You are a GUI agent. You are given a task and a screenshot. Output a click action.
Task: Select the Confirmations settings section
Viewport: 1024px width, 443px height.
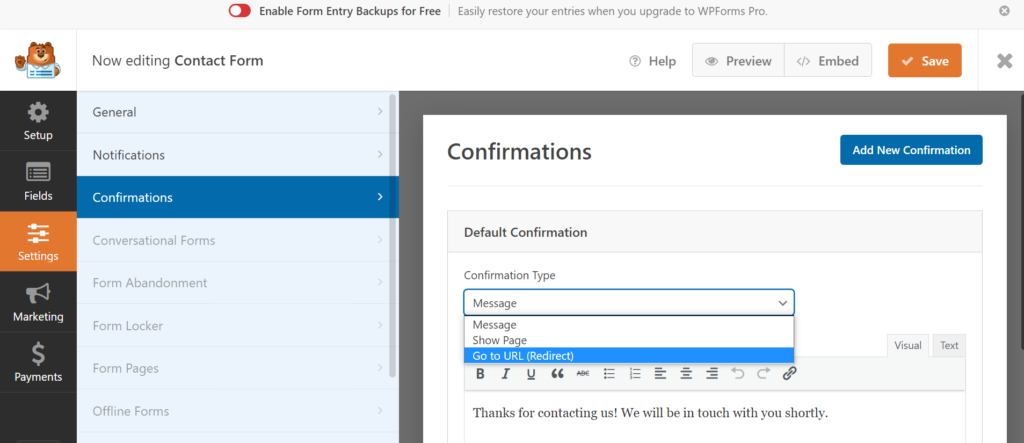237,197
